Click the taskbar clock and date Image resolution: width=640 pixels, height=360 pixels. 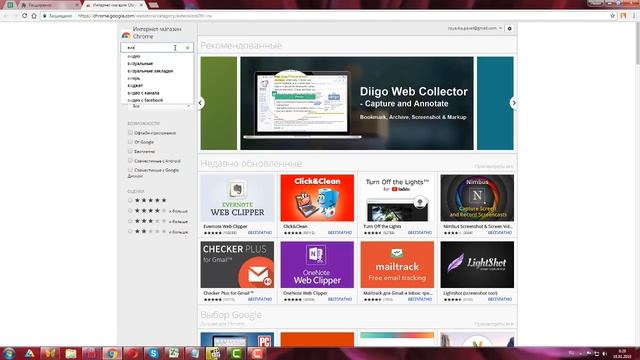(622, 353)
